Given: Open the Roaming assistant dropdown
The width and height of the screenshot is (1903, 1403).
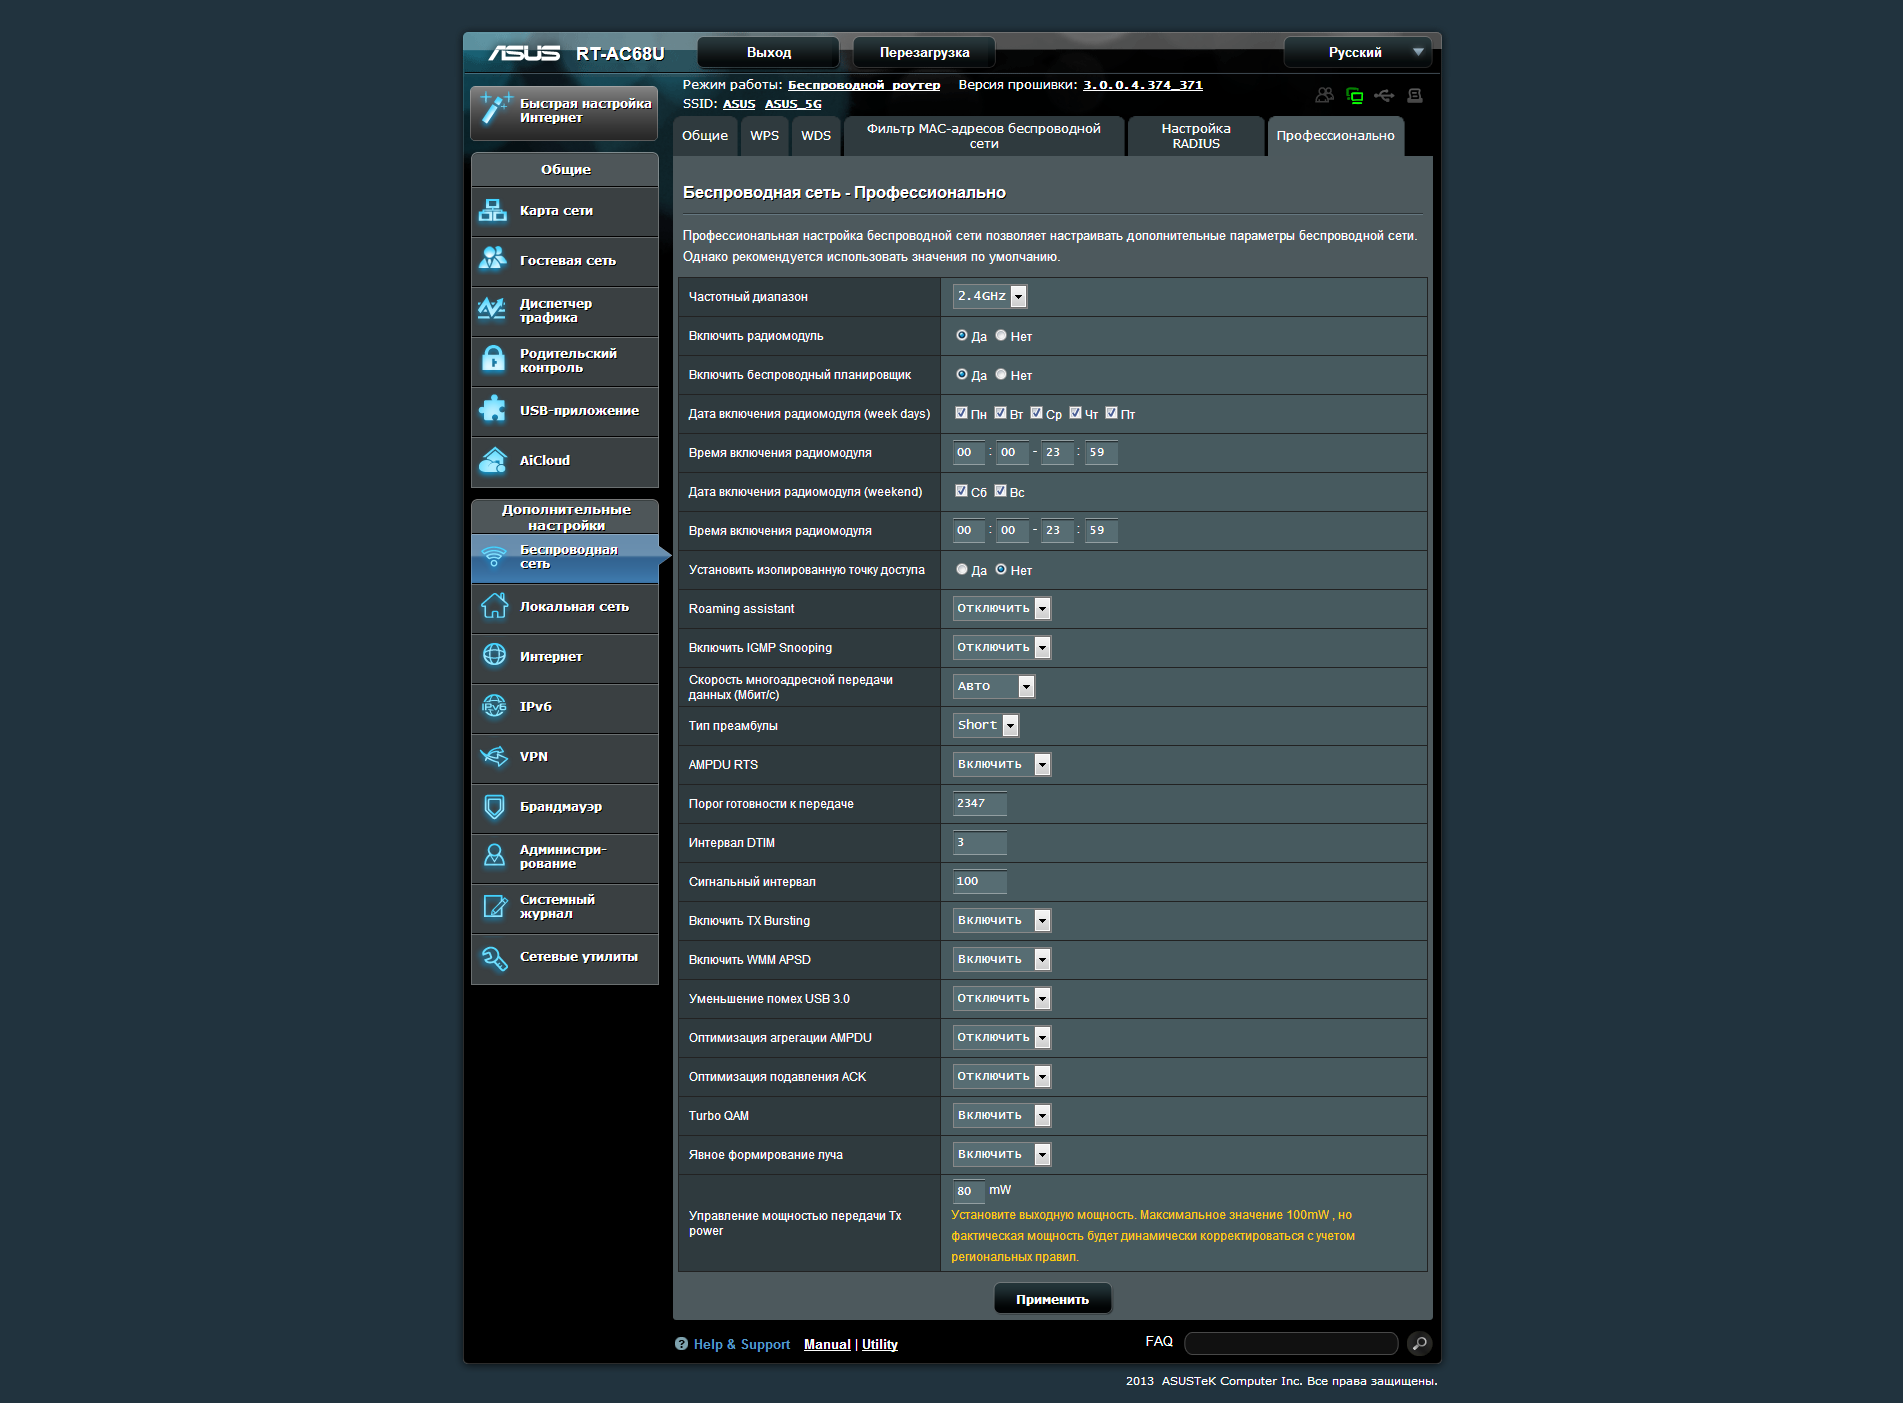Looking at the screenshot, I should click(x=1002, y=608).
